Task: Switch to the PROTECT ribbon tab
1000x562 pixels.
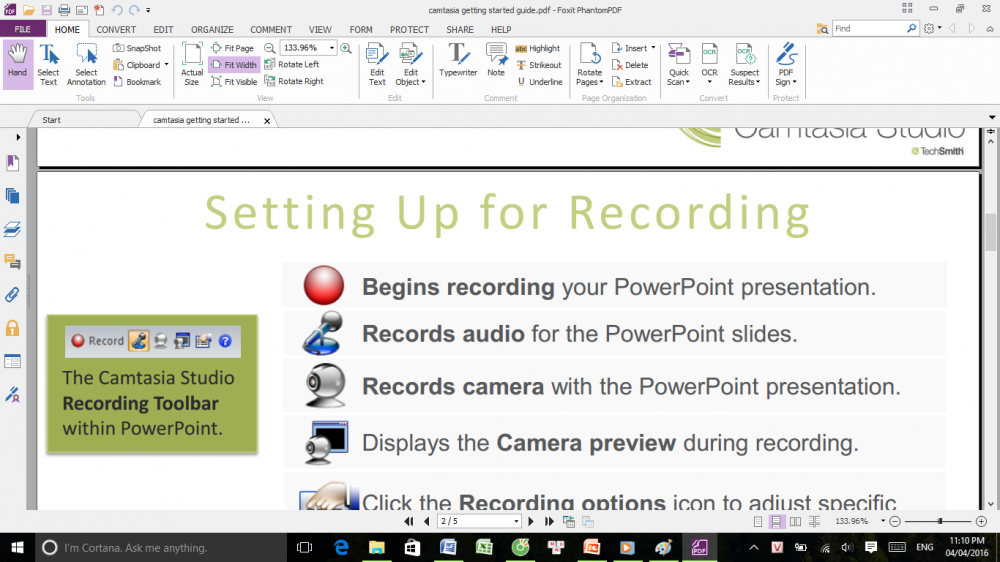Action: (x=409, y=29)
